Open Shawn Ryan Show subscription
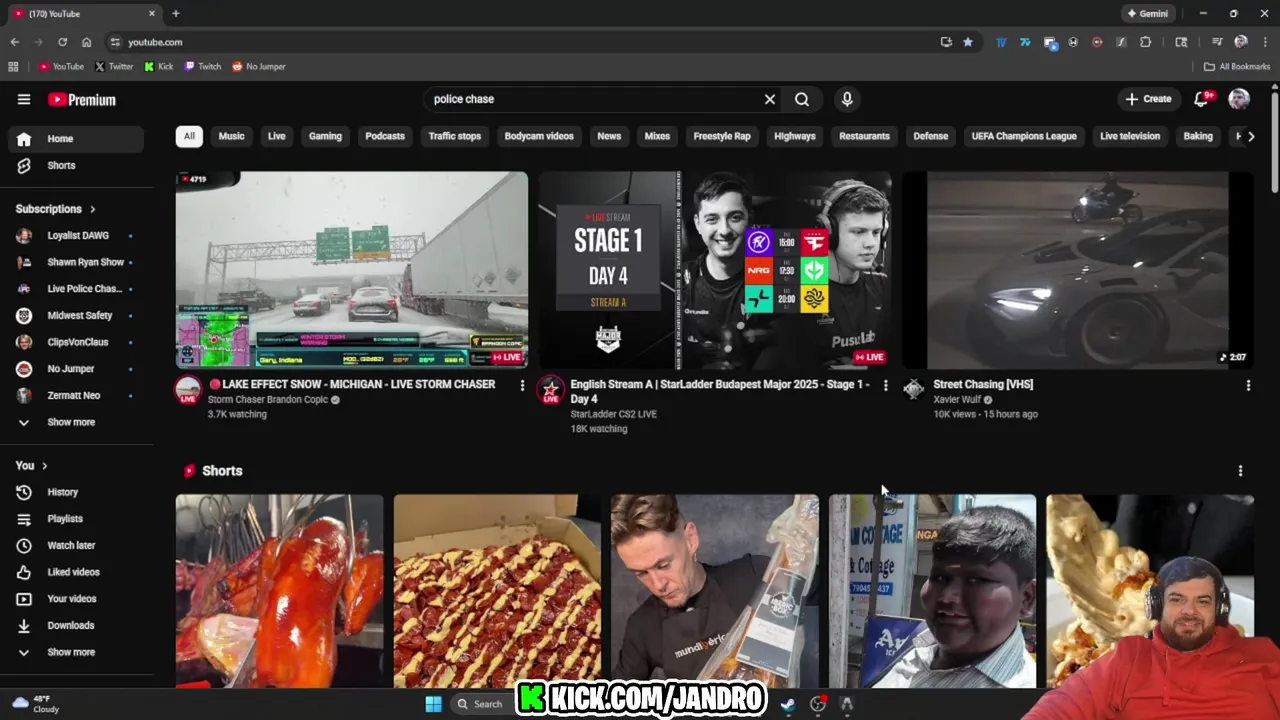 [x=76, y=262]
